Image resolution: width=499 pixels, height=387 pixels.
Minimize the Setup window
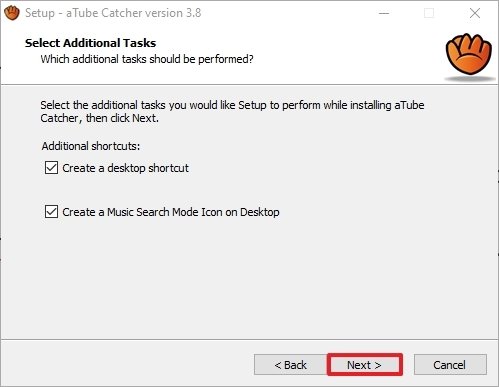[x=384, y=13]
